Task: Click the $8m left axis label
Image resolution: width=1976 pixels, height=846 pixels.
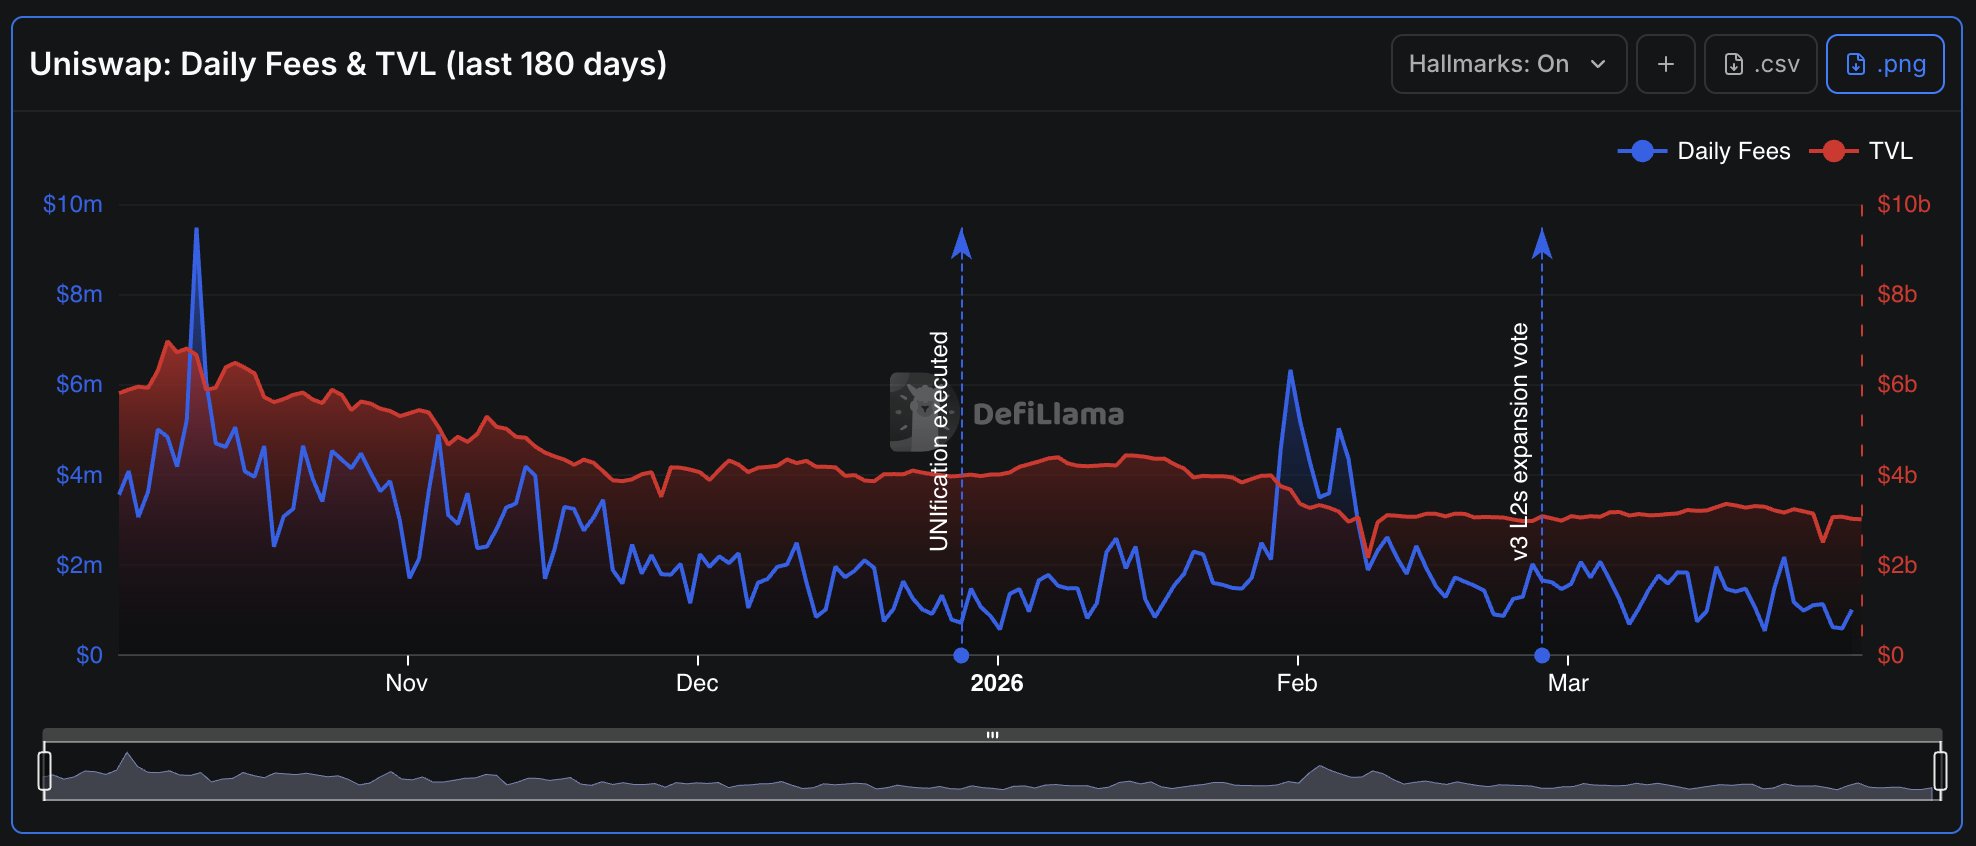Action: point(79,294)
